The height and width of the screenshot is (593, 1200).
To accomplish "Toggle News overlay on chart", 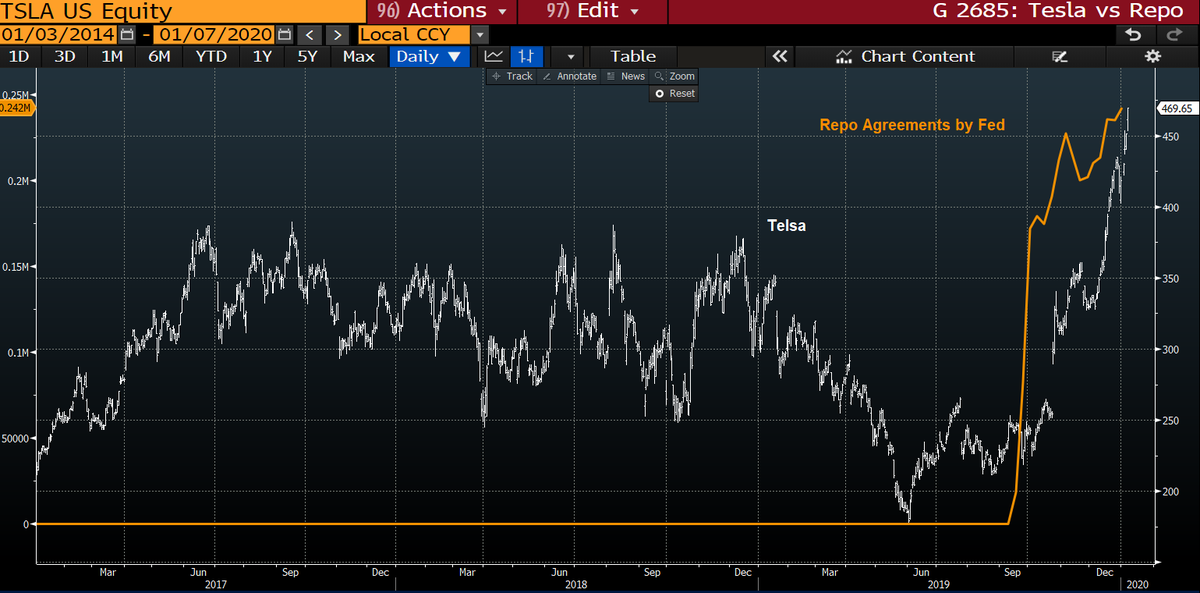I will click(625, 76).
